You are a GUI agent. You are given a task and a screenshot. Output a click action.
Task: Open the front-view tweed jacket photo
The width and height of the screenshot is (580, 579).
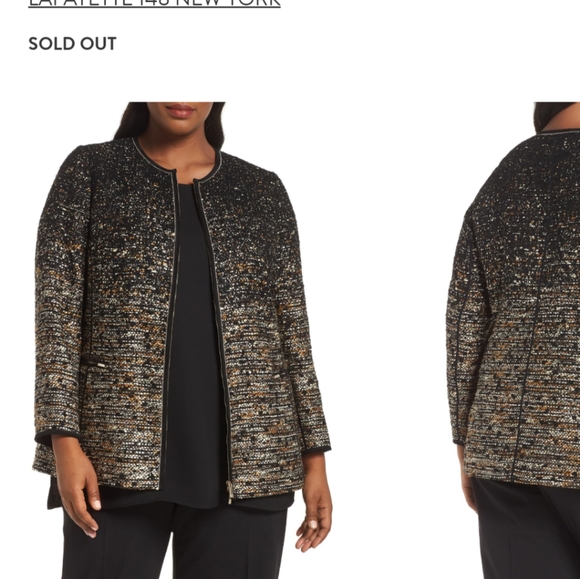click(183, 340)
